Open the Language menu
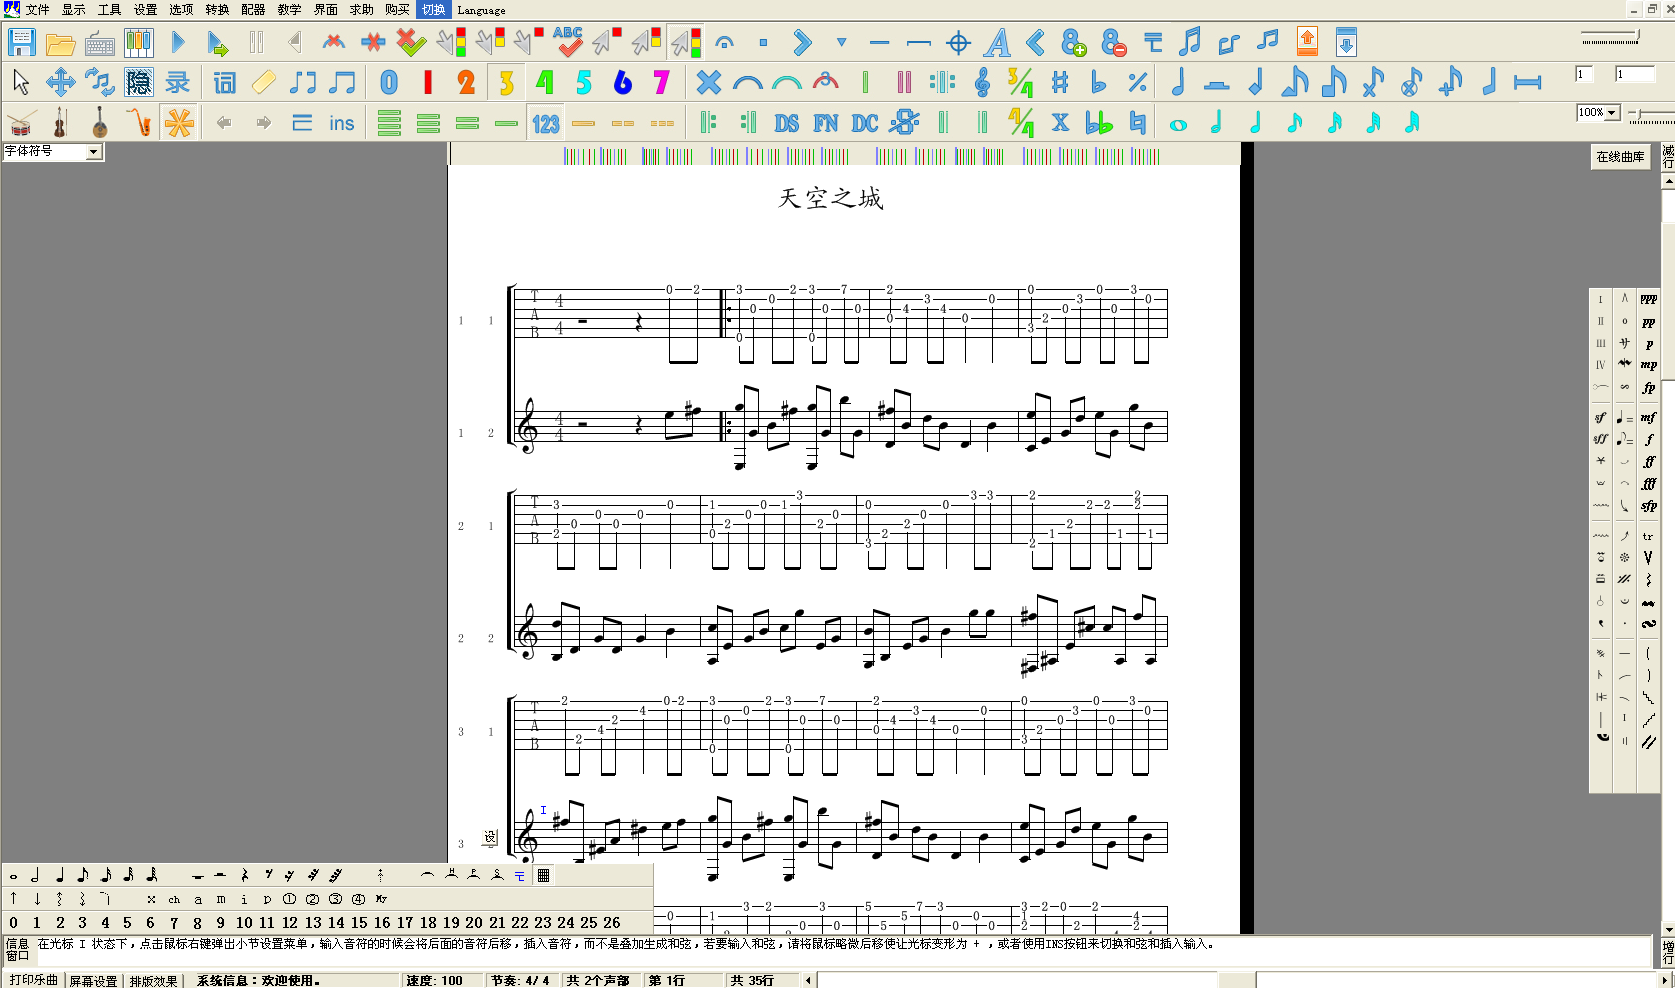The height and width of the screenshot is (988, 1675). click(x=481, y=10)
